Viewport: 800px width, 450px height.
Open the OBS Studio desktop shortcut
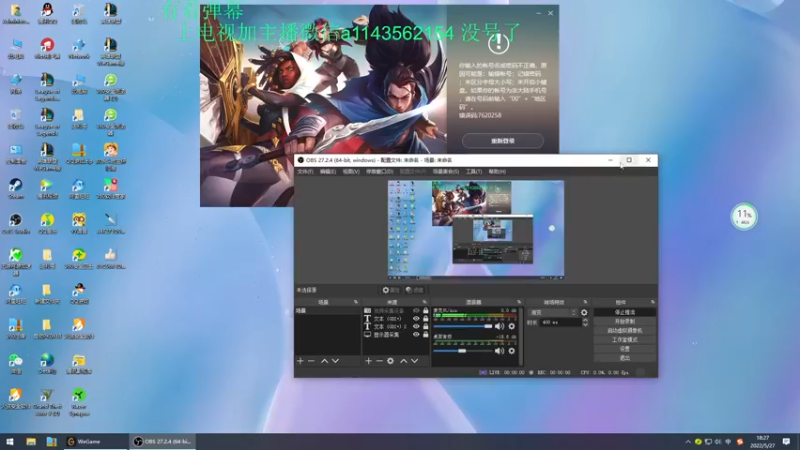(x=16, y=223)
